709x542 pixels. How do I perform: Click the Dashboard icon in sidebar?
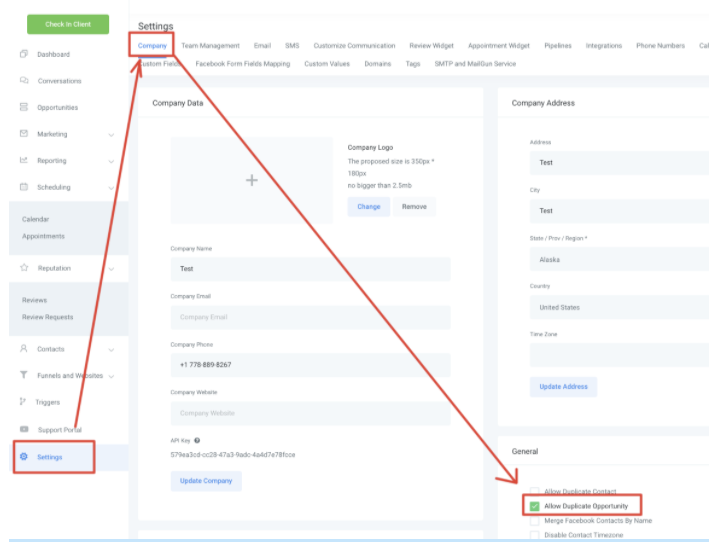(24, 54)
